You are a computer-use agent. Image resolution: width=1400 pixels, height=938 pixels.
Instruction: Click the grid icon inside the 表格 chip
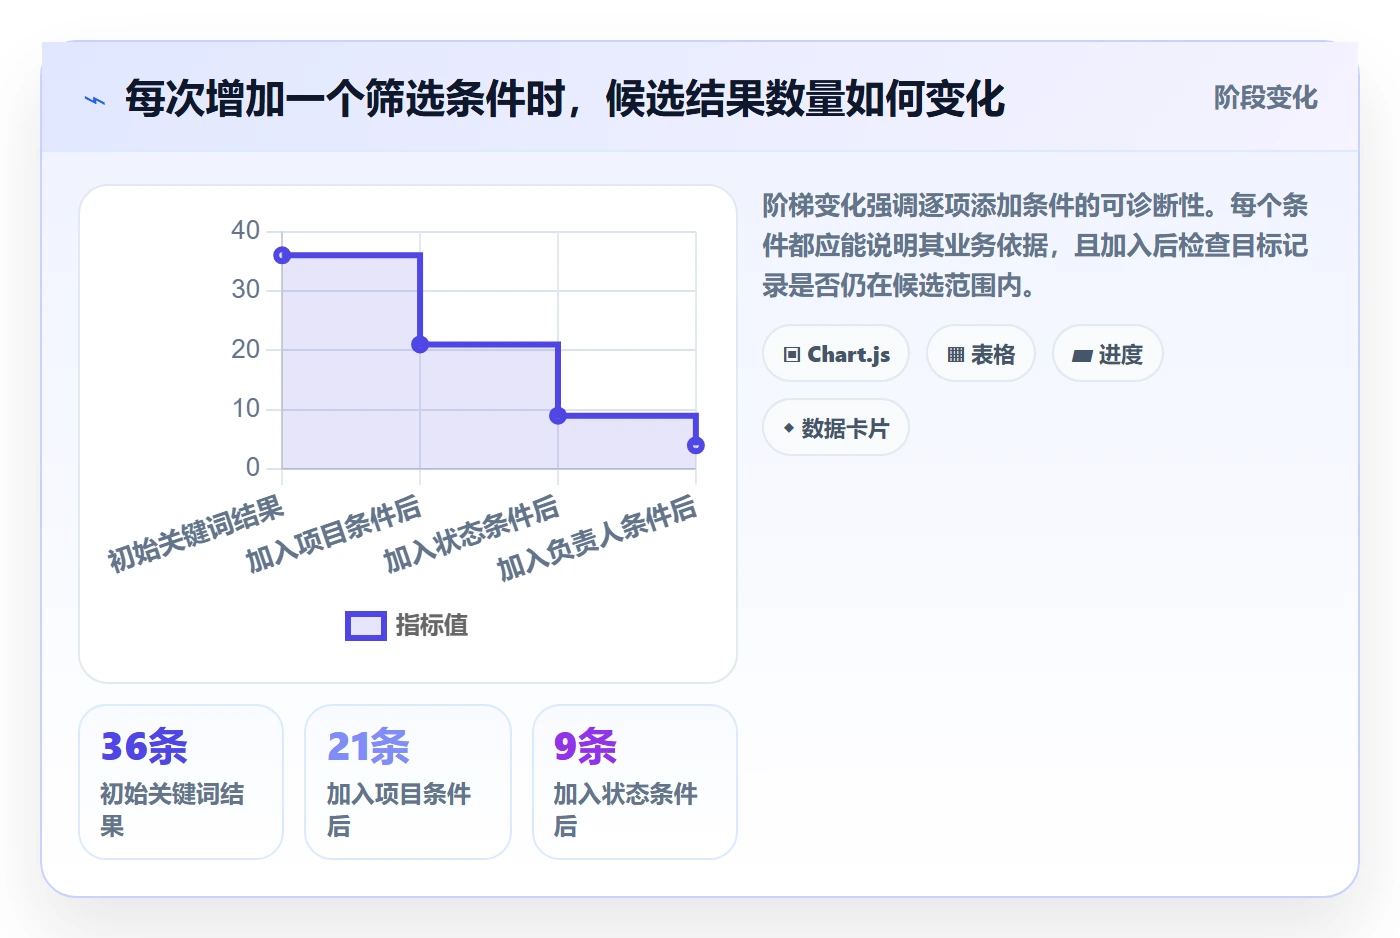956,354
